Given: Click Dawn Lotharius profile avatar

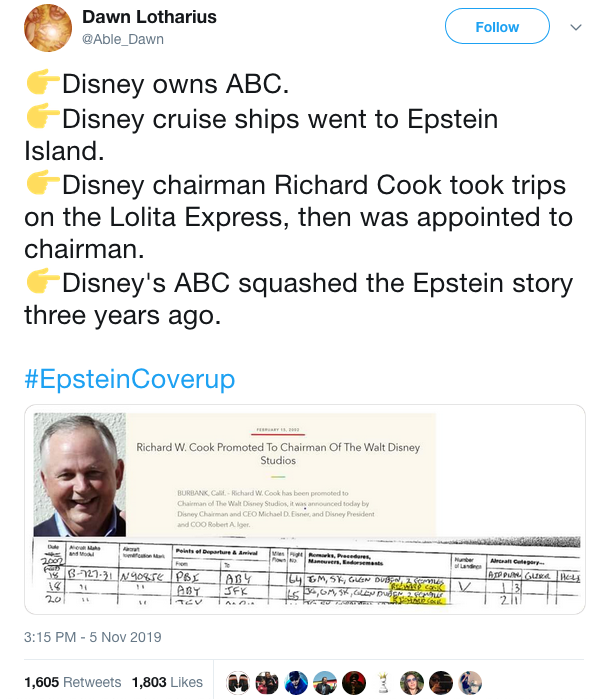Looking at the screenshot, I should pyautogui.click(x=46, y=29).
